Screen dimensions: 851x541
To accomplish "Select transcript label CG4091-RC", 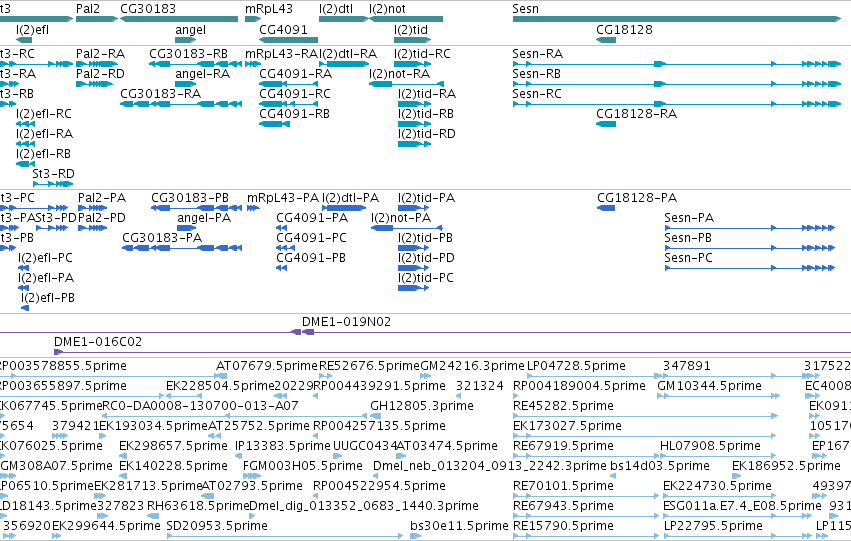I will pos(295,94).
